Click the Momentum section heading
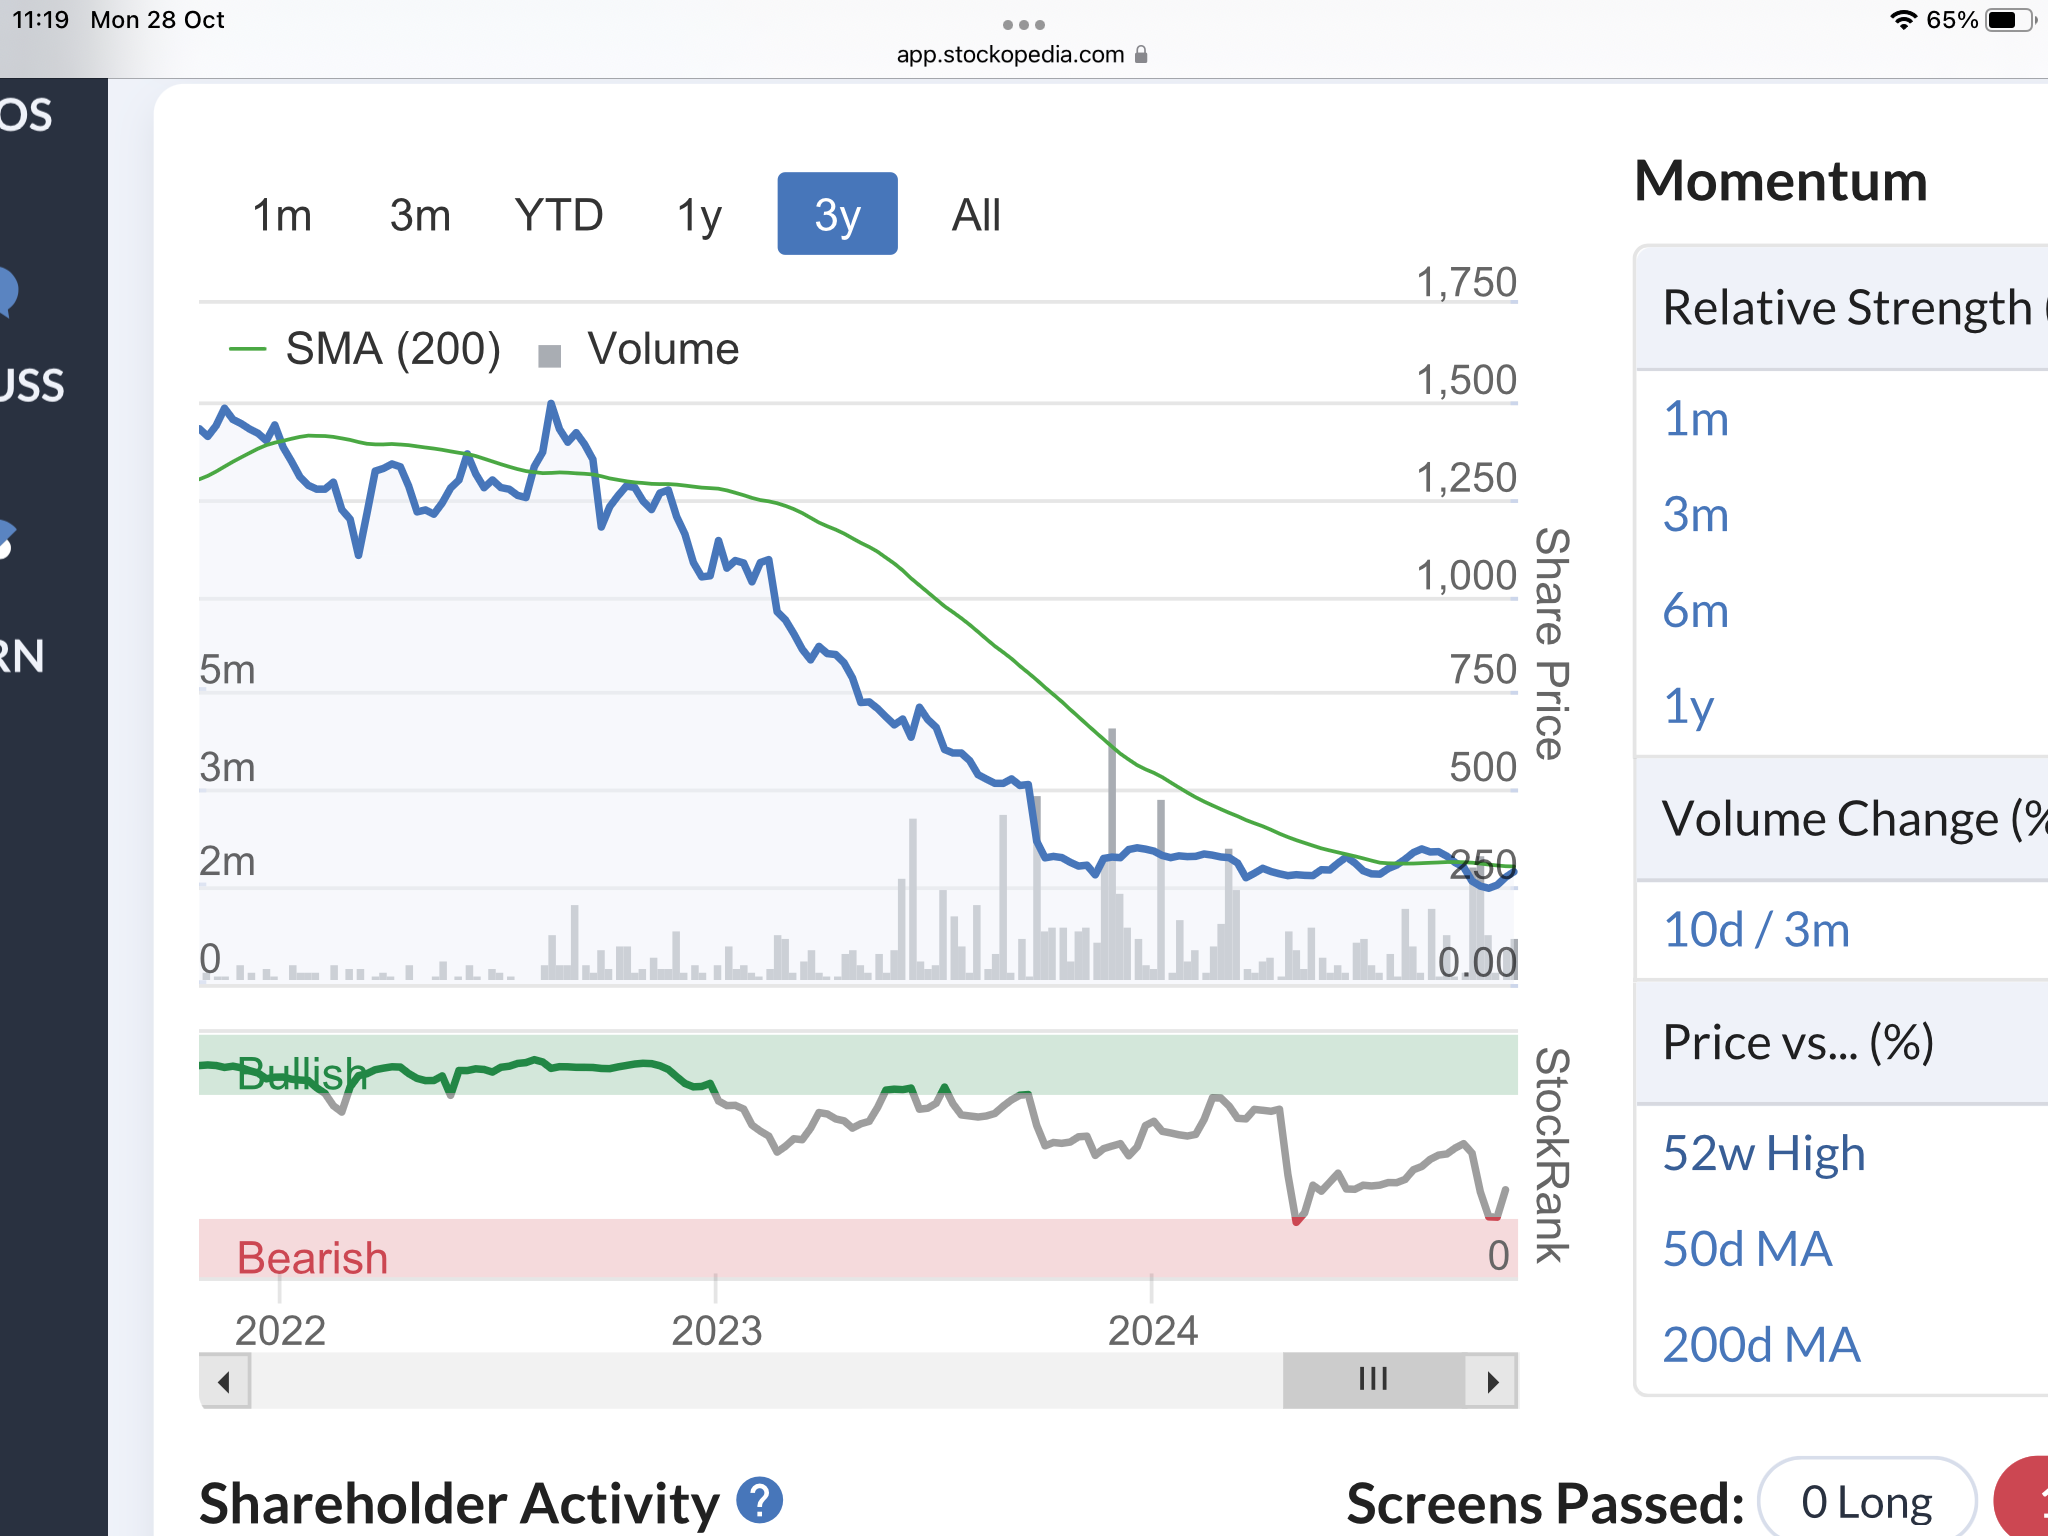The width and height of the screenshot is (2048, 1536). 1780,181
